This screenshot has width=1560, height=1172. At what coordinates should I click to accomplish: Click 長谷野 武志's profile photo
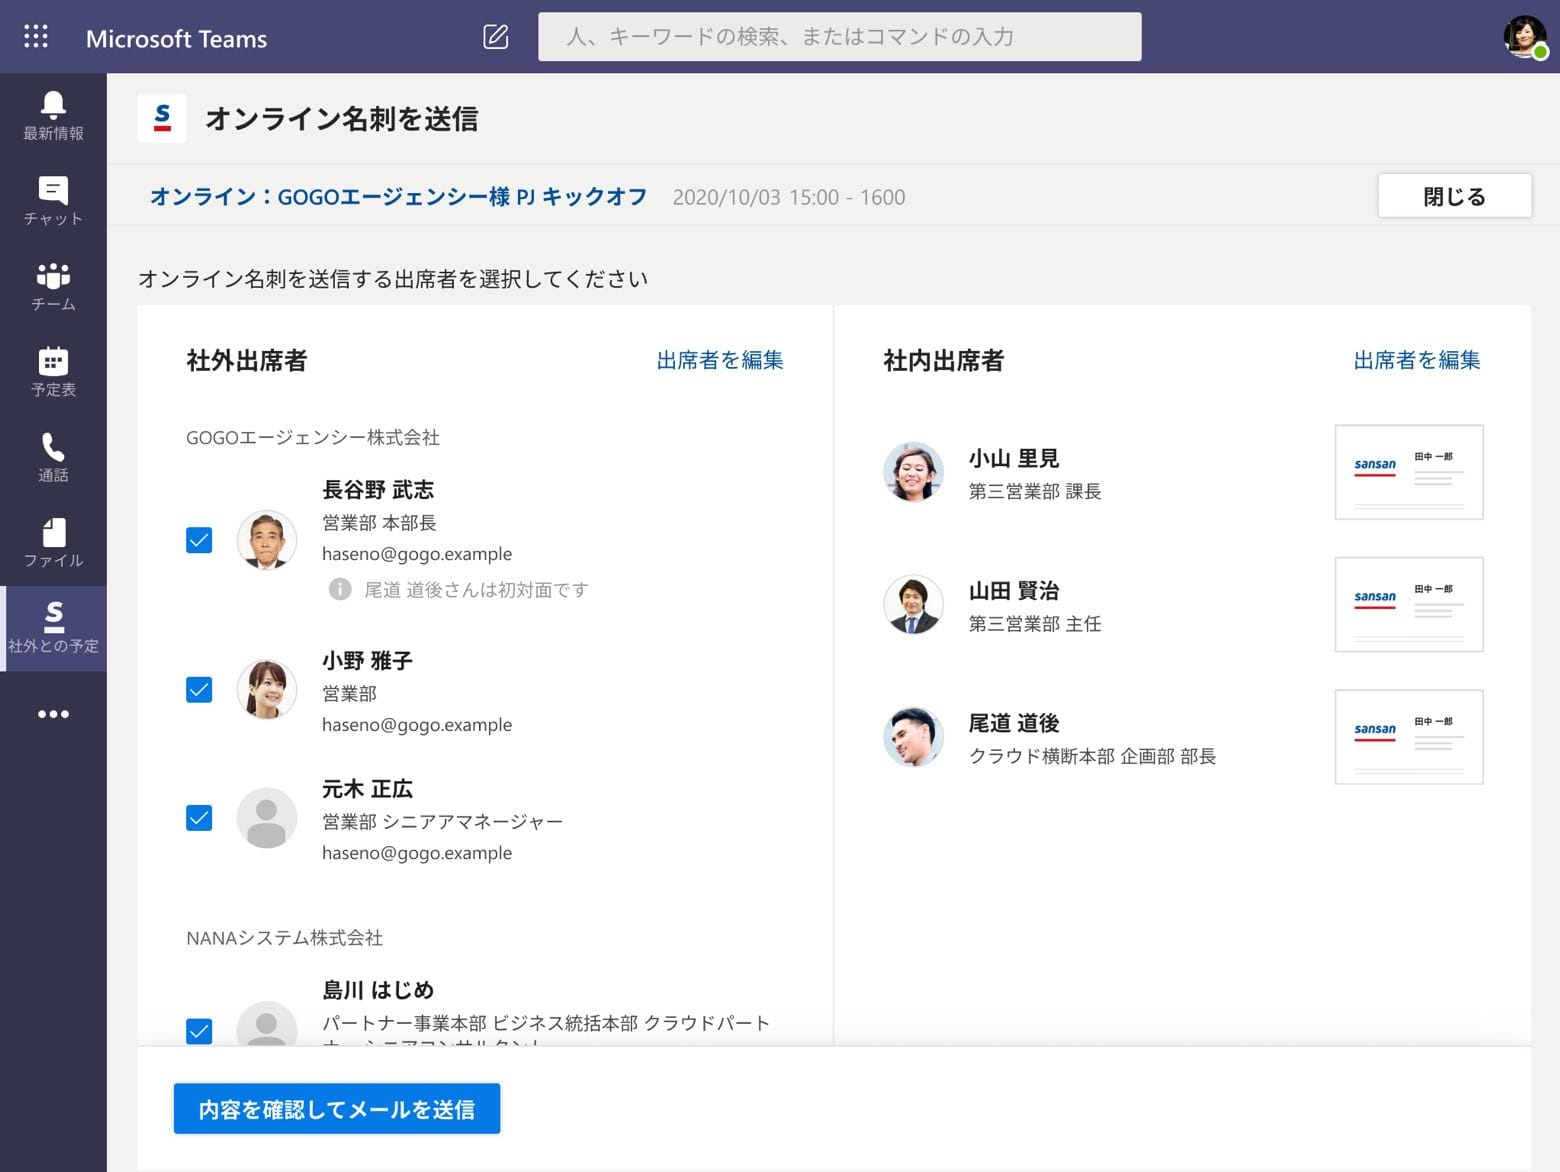point(266,540)
